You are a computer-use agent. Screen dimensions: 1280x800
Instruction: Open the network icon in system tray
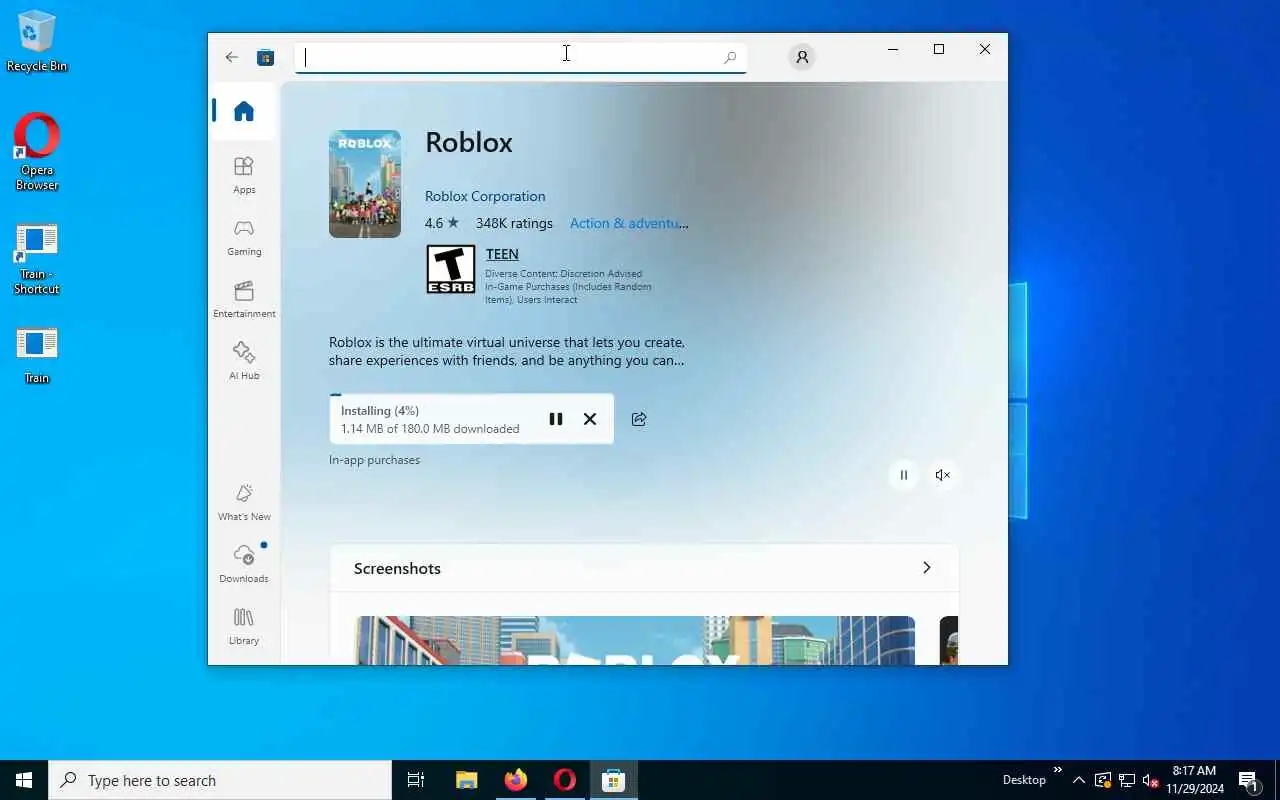click(x=1127, y=780)
